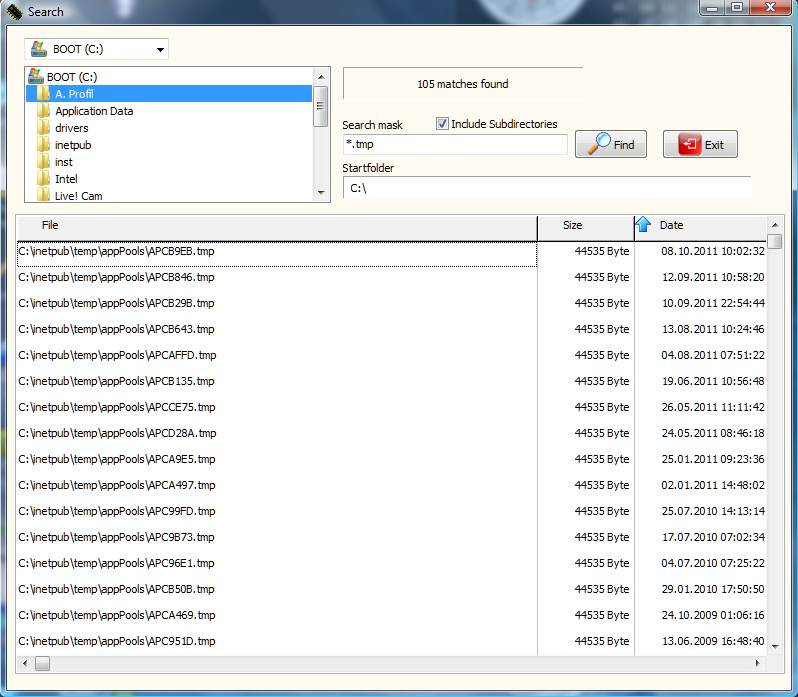The width and height of the screenshot is (798, 697).
Task: Click the Application Data folder icon
Action: [x=44, y=111]
